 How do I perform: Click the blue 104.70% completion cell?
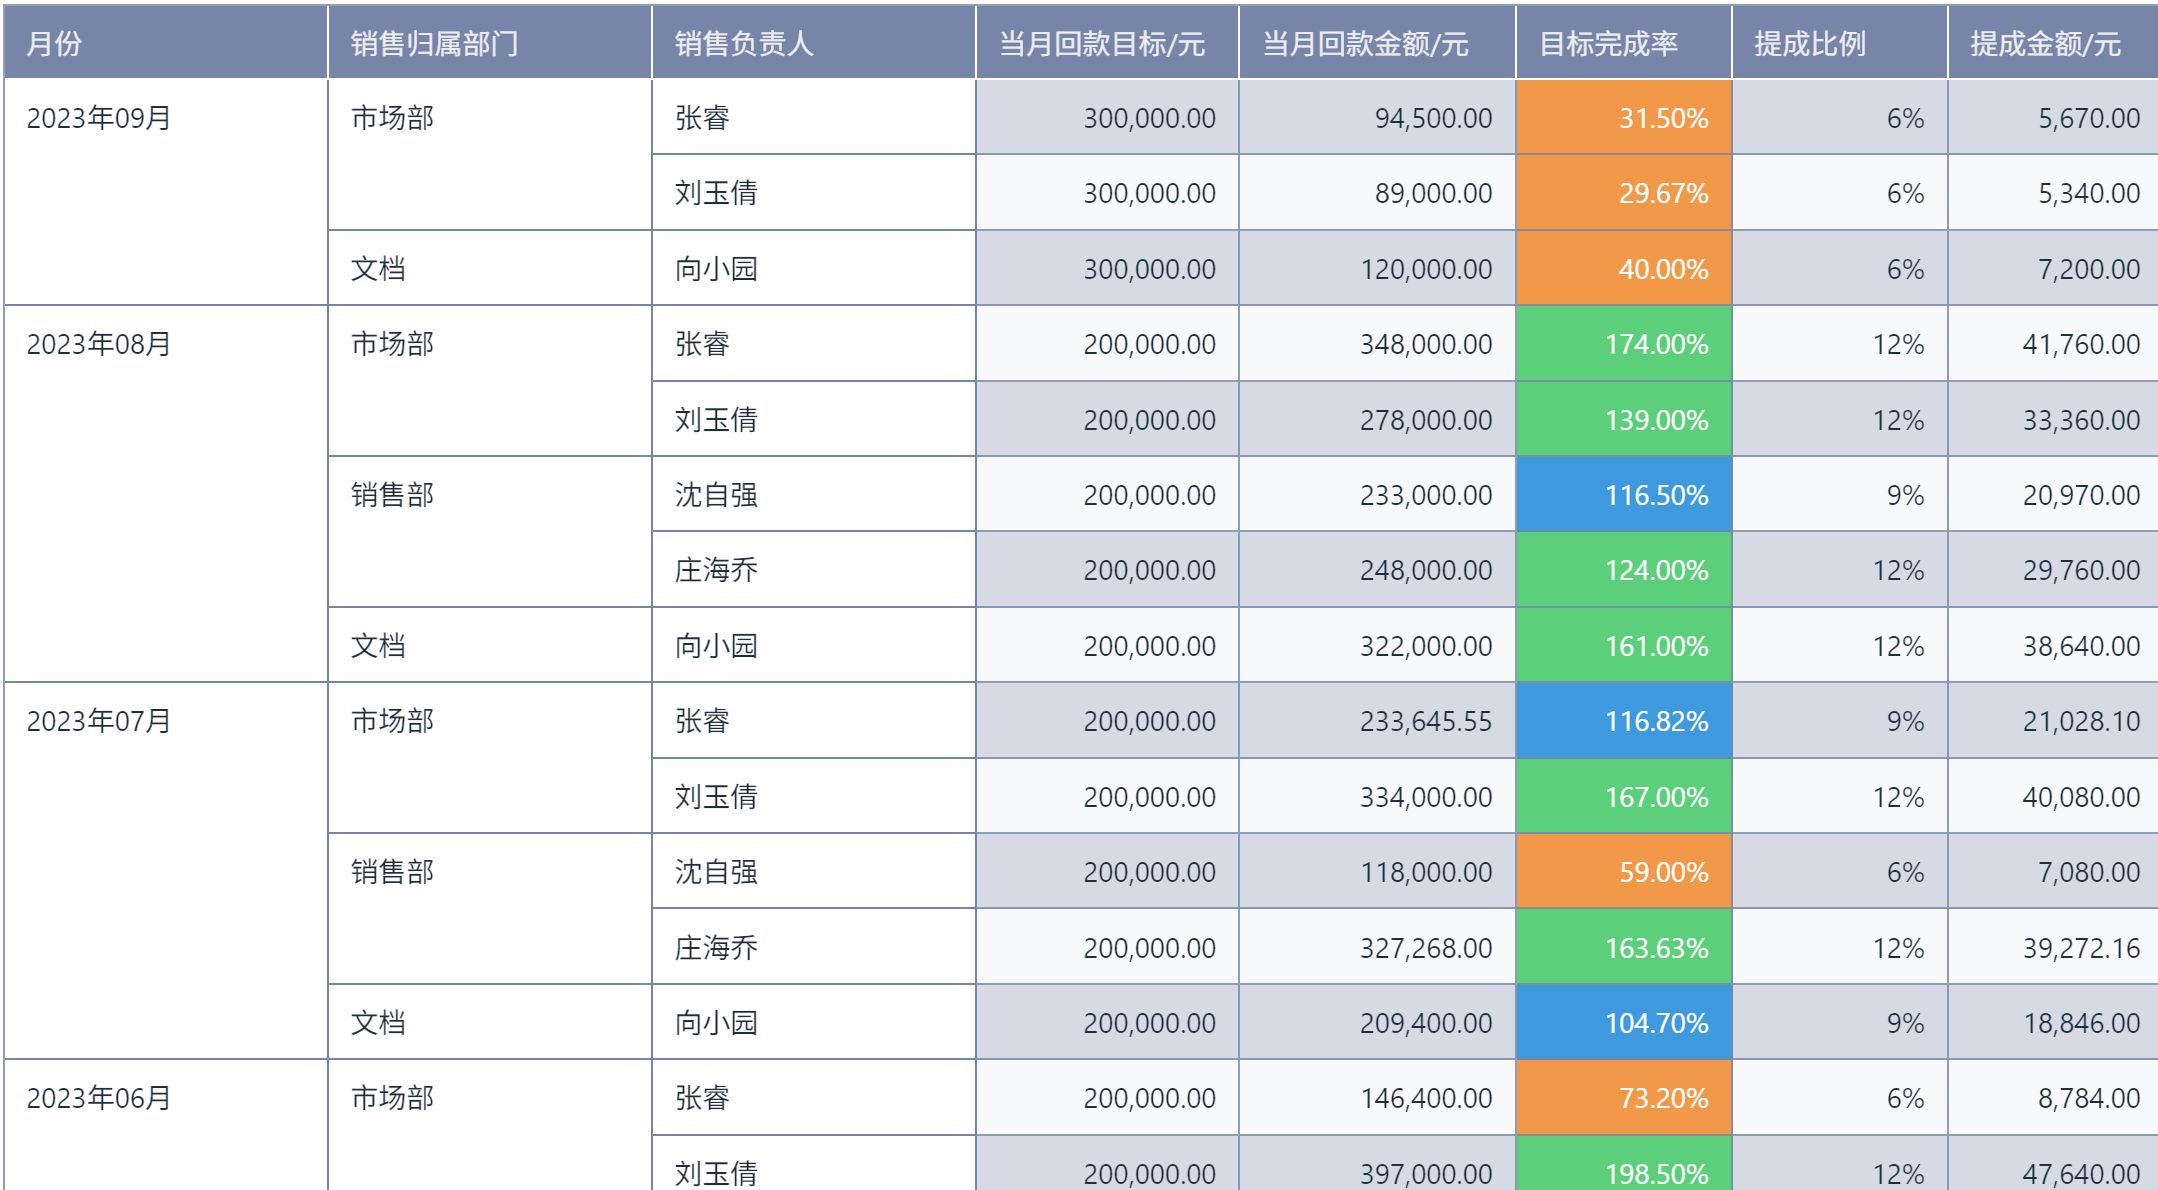coord(1623,1023)
